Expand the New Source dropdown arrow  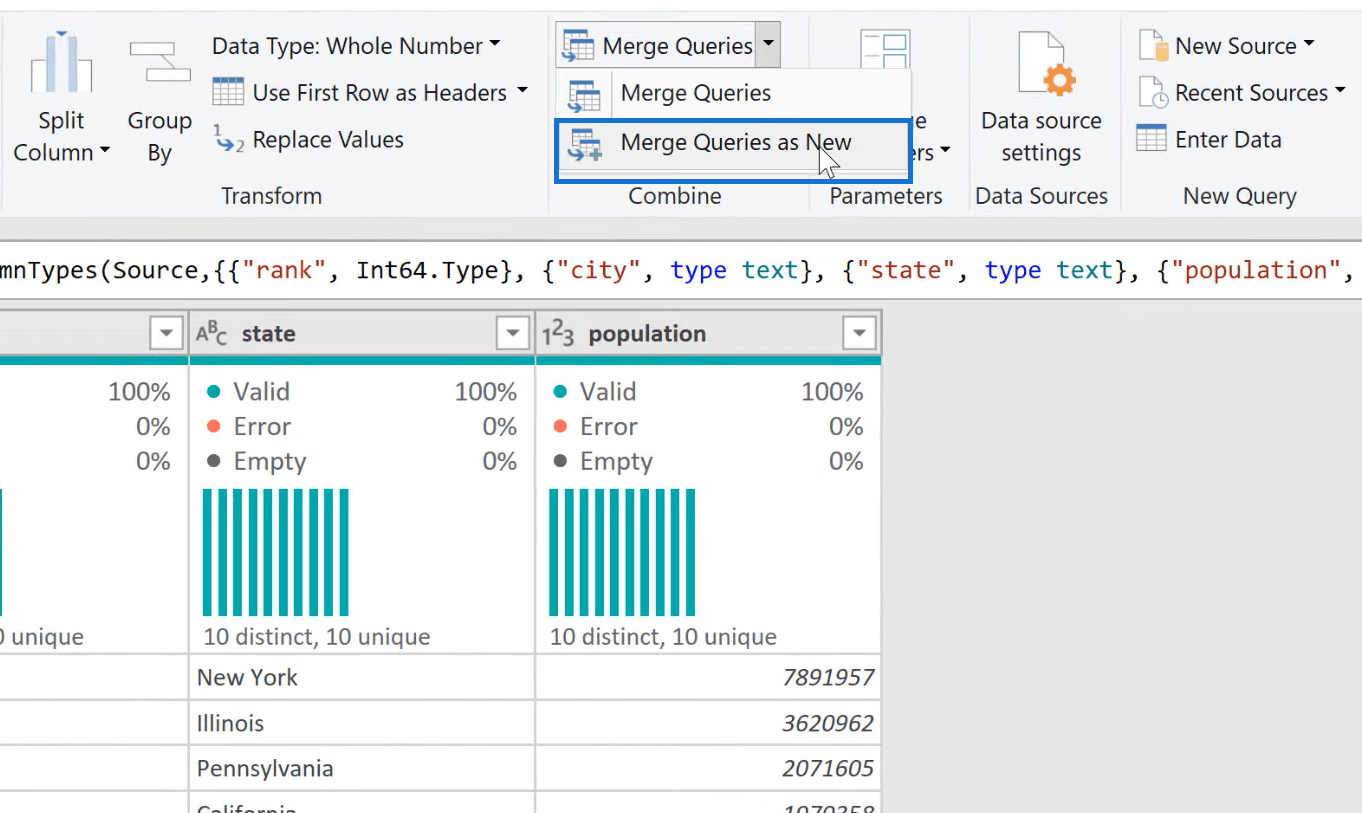(x=1309, y=45)
